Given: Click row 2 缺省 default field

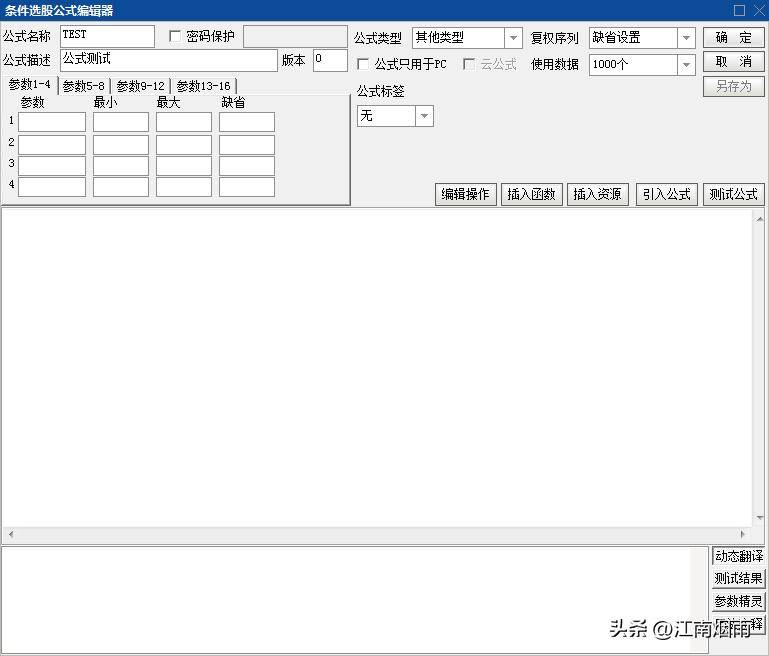Looking at the screenshot, I should tap(247, 145).
